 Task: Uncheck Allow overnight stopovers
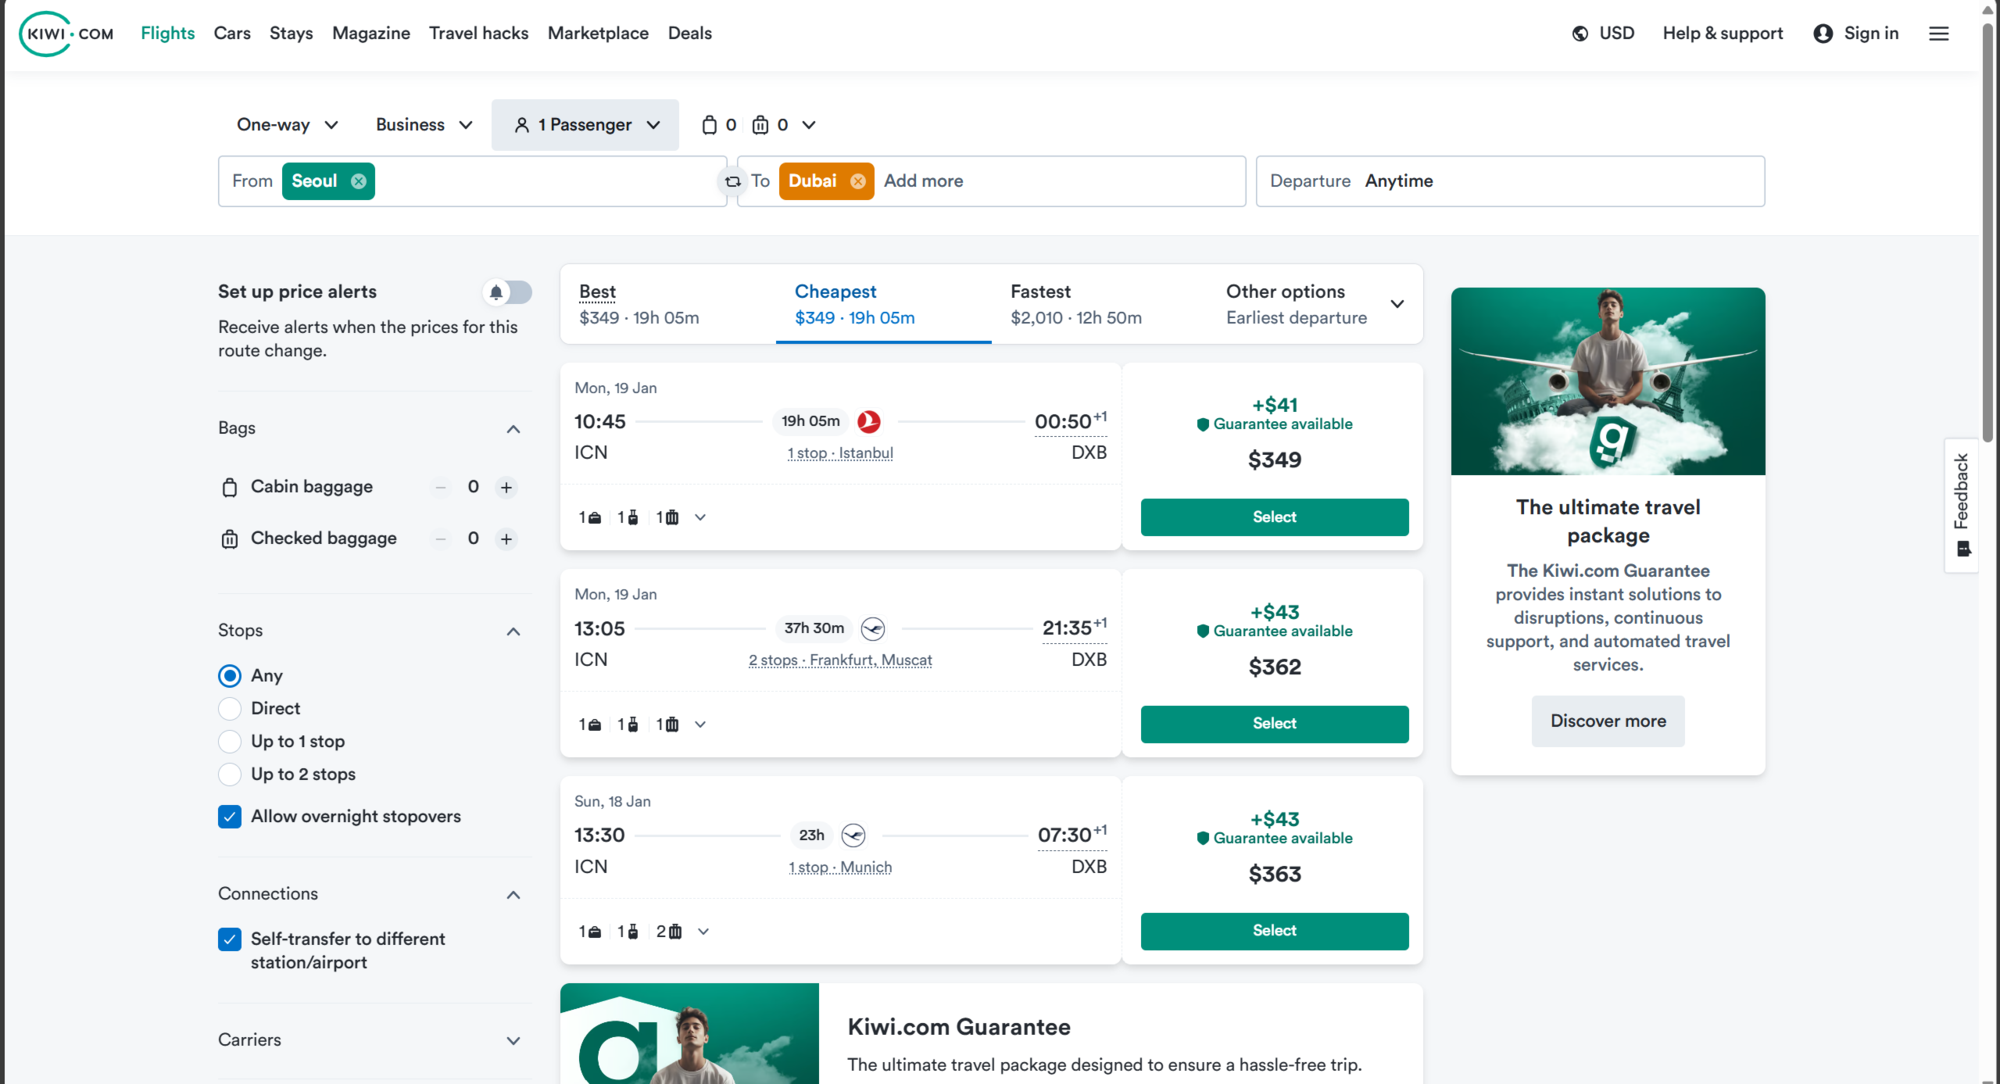pos(230,817)
